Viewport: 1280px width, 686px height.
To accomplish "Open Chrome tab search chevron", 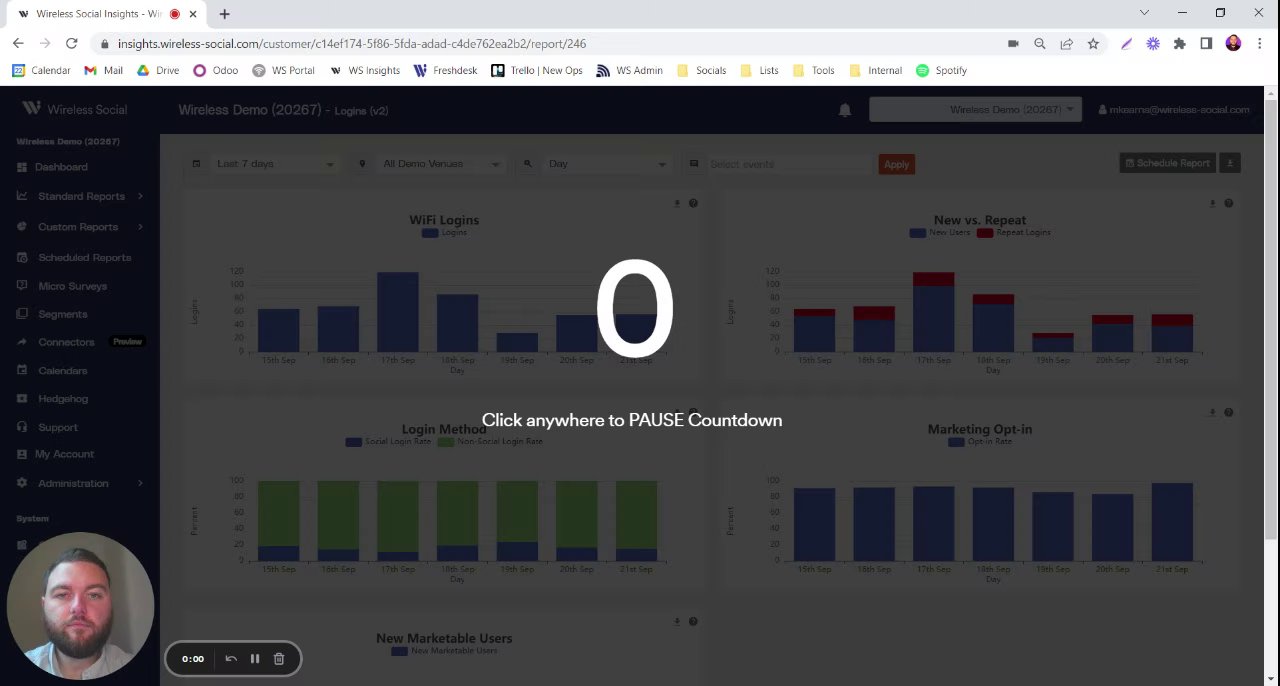I will point(1144,13).
